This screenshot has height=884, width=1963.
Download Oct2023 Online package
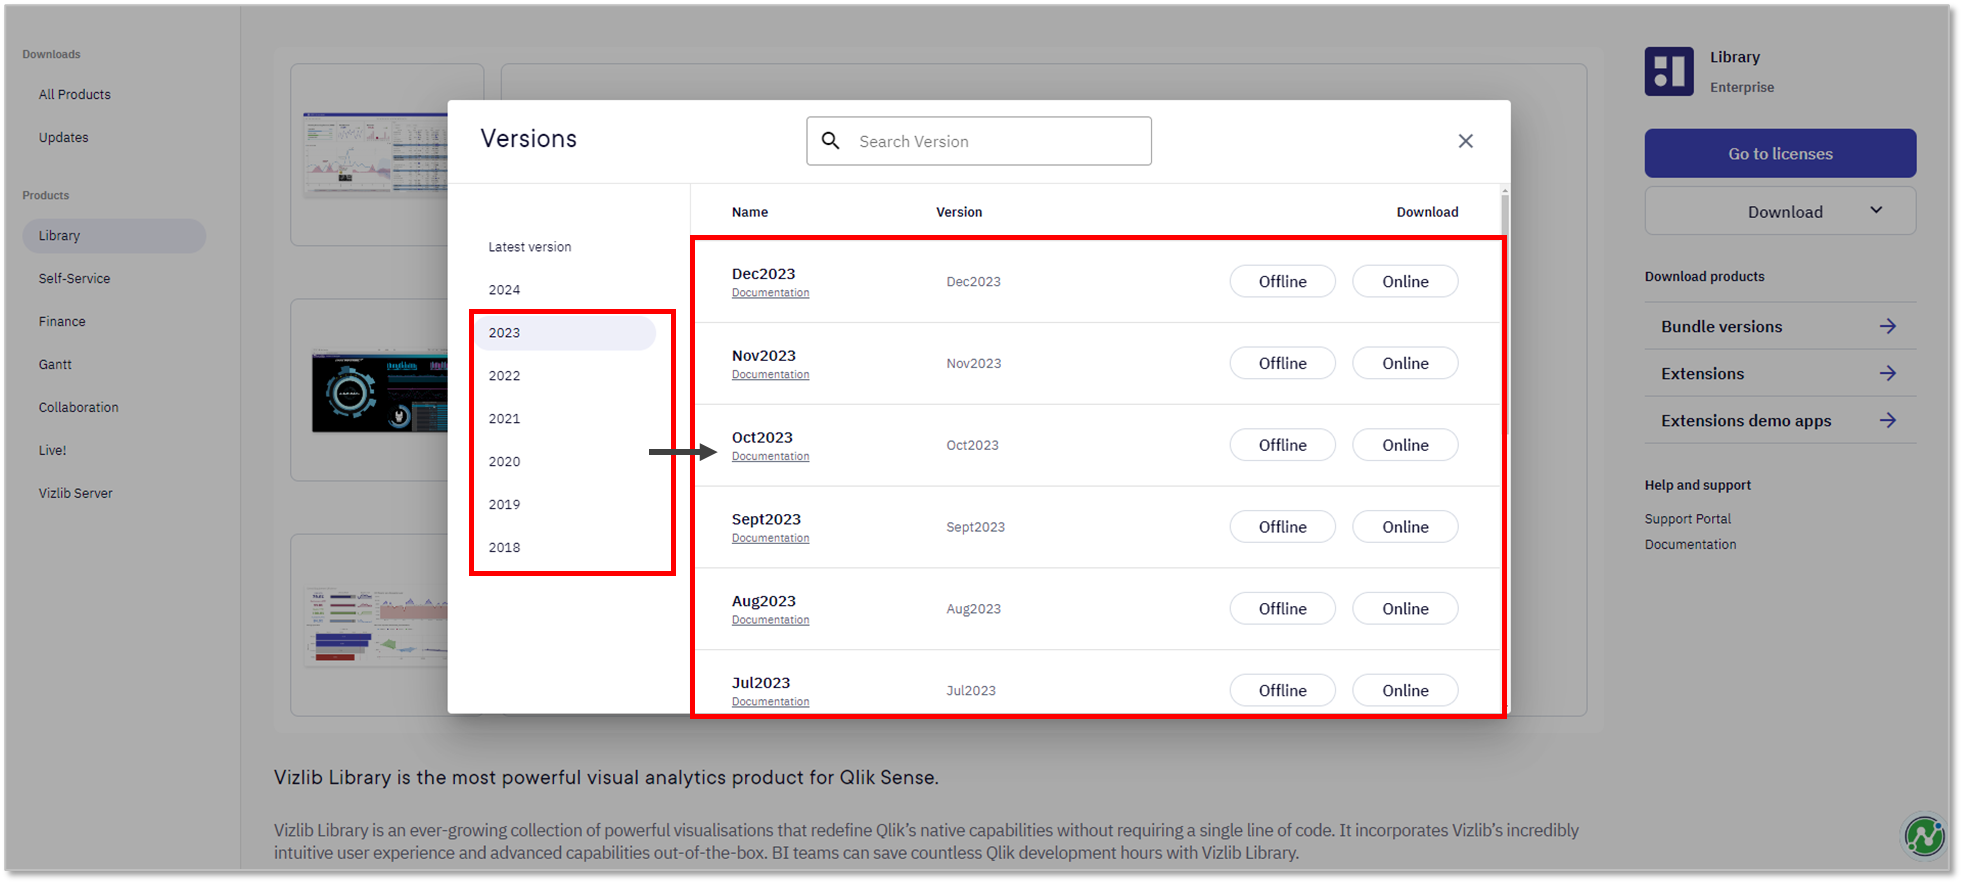1405,445
